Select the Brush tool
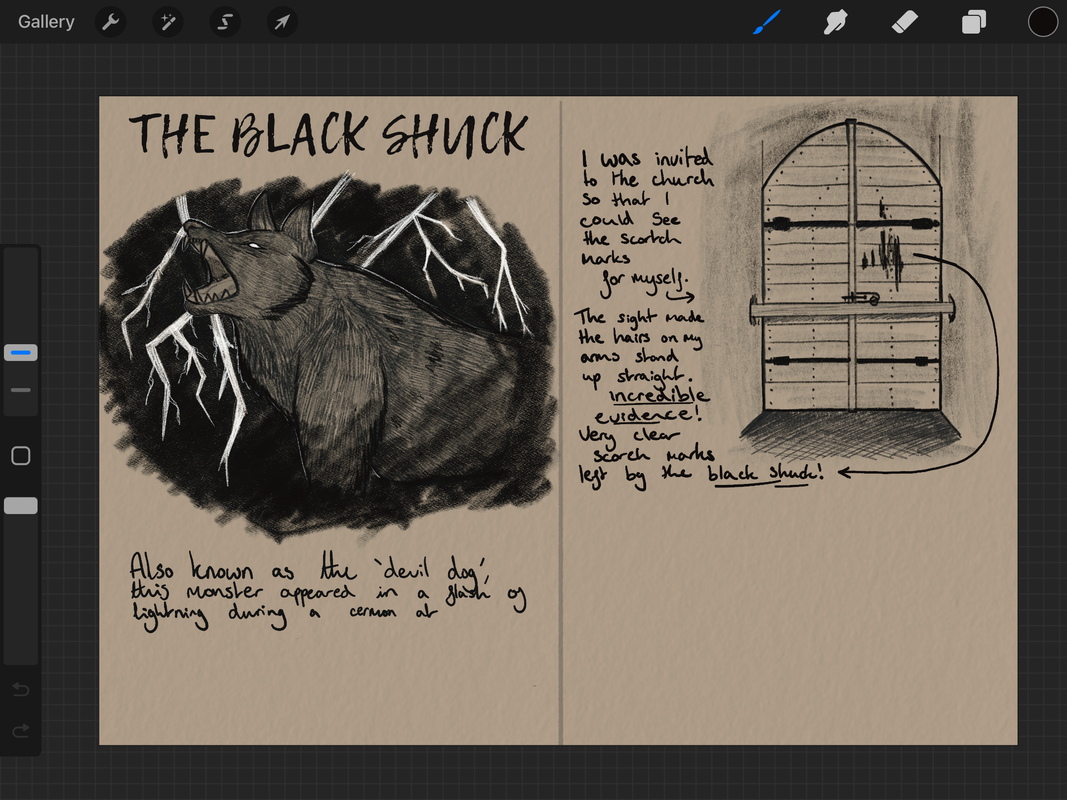Image resolution: width=1067 pixels, height=800 pixels. [767, 22]
